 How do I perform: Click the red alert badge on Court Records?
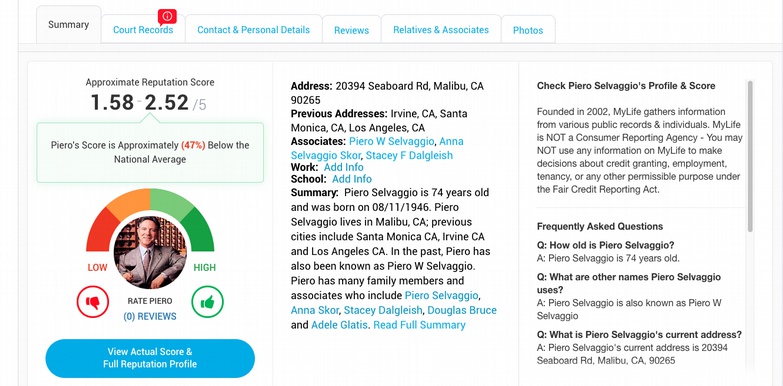tap(167, 16)
